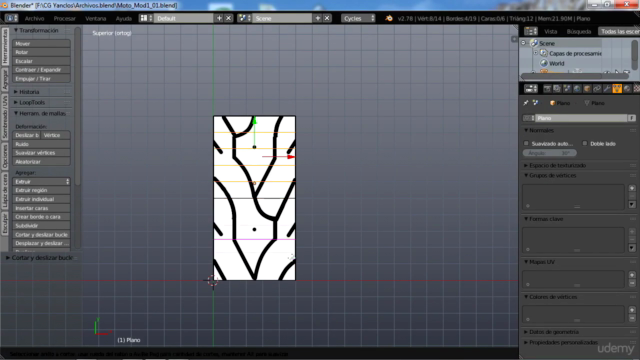
Task: Click the Mover button
Action: [x=41, y=44]
